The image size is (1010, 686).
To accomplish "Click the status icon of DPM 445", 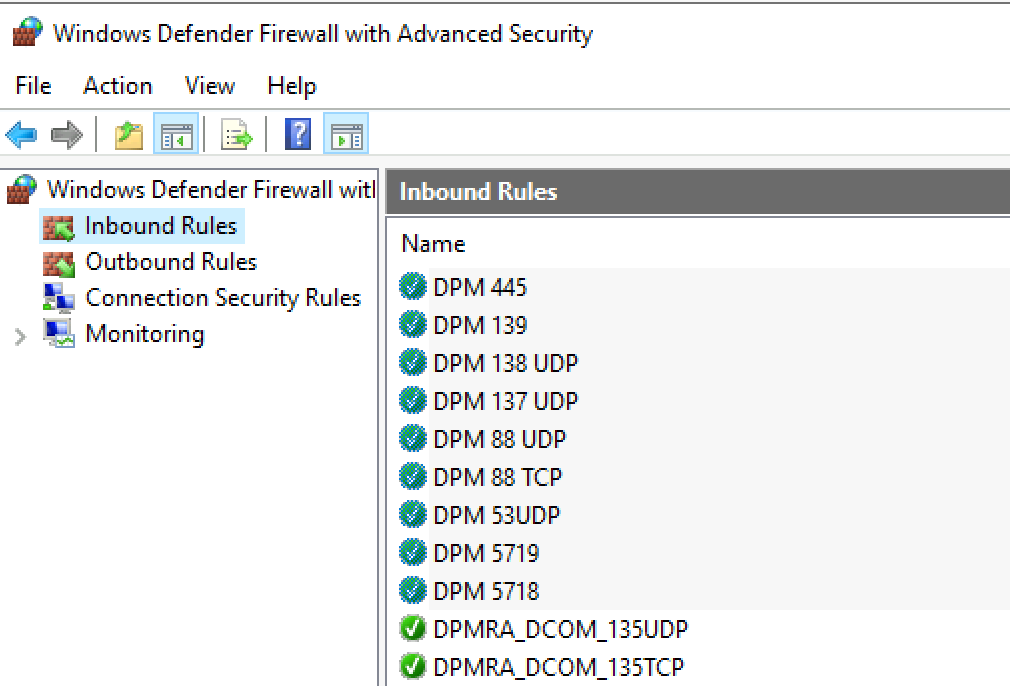I will pos(412,287).
